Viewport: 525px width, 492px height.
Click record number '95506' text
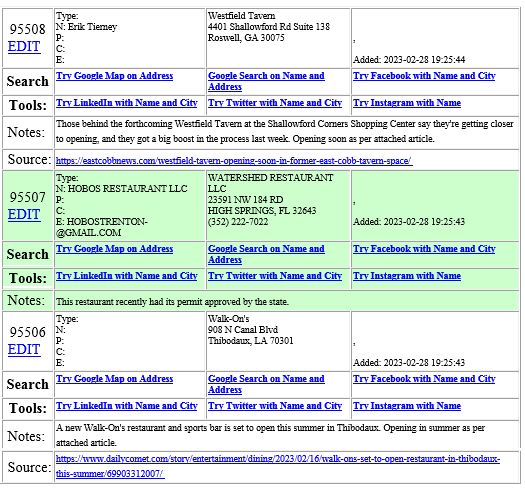tap(27, 332)
